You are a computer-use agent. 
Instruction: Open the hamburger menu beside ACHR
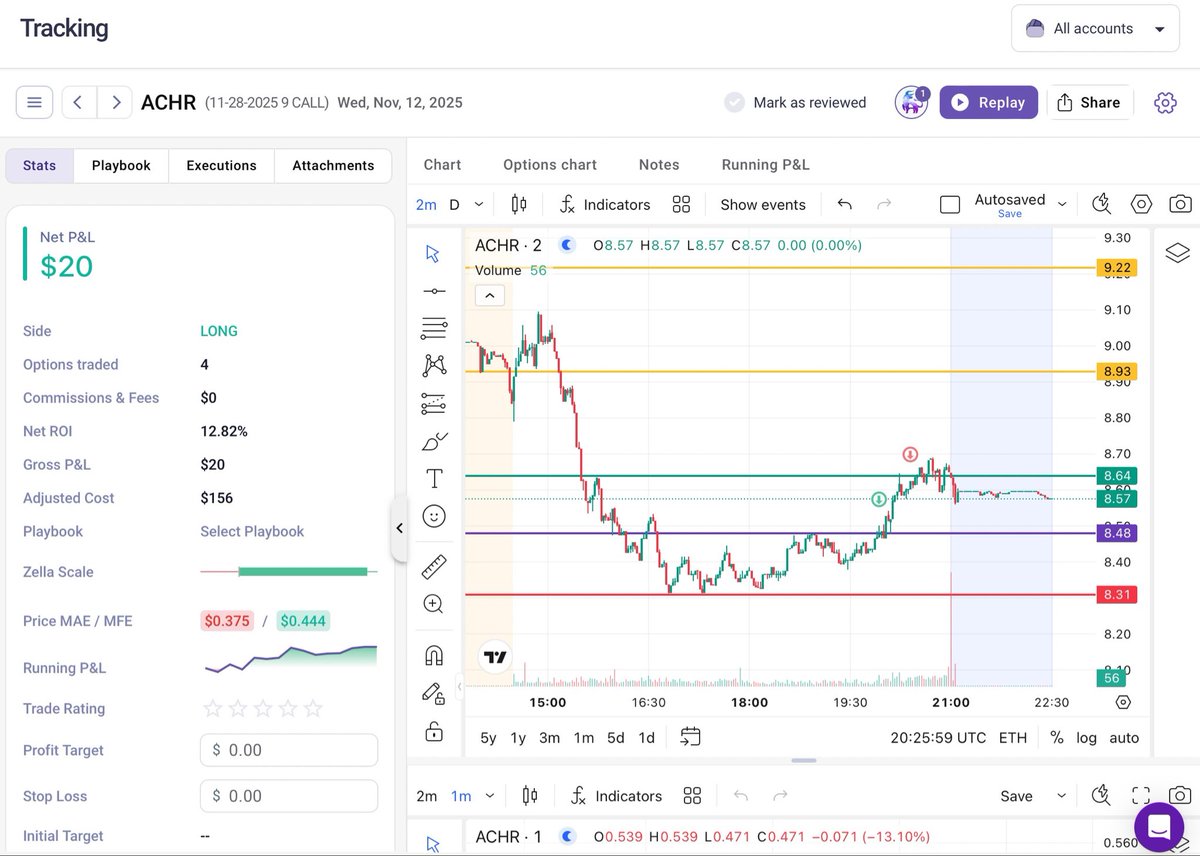(x=34, y=102)
